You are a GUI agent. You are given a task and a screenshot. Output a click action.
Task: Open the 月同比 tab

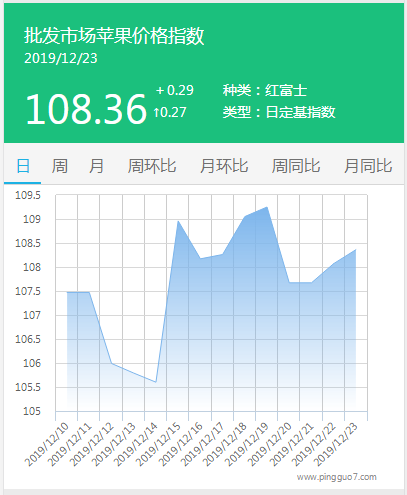368,166
